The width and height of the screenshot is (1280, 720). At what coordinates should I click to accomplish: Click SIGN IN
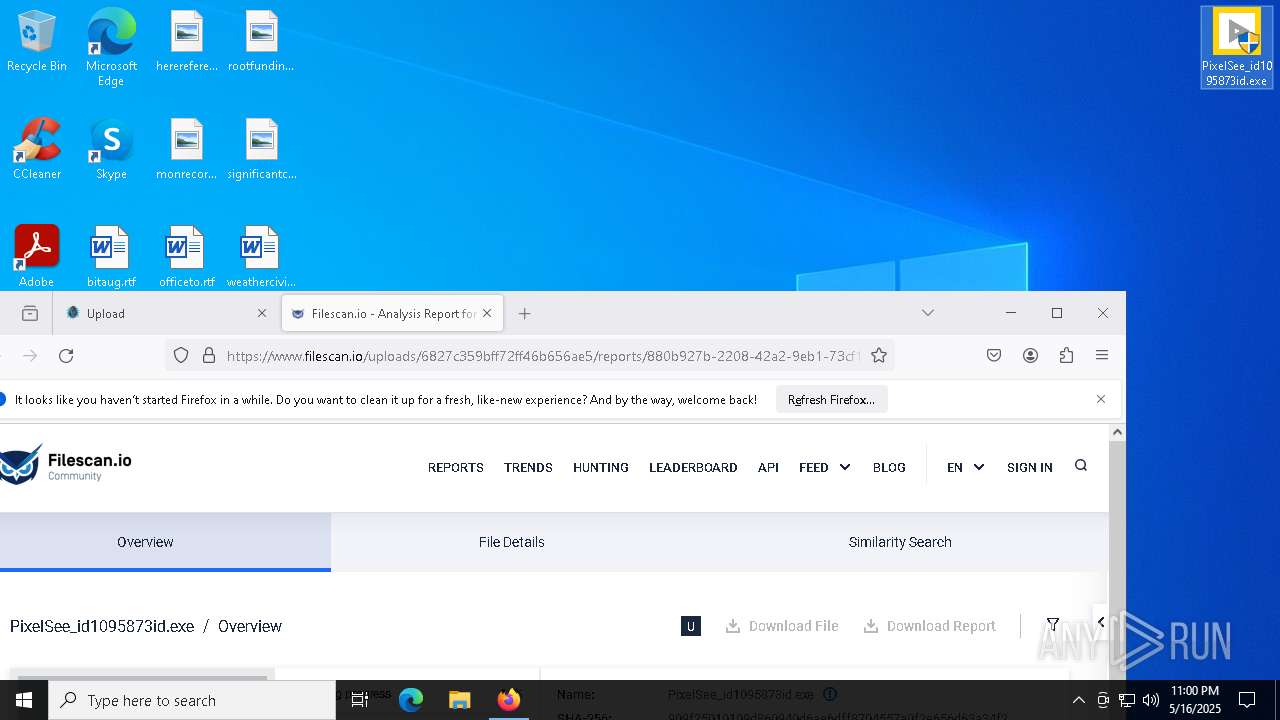[1029, 467]
